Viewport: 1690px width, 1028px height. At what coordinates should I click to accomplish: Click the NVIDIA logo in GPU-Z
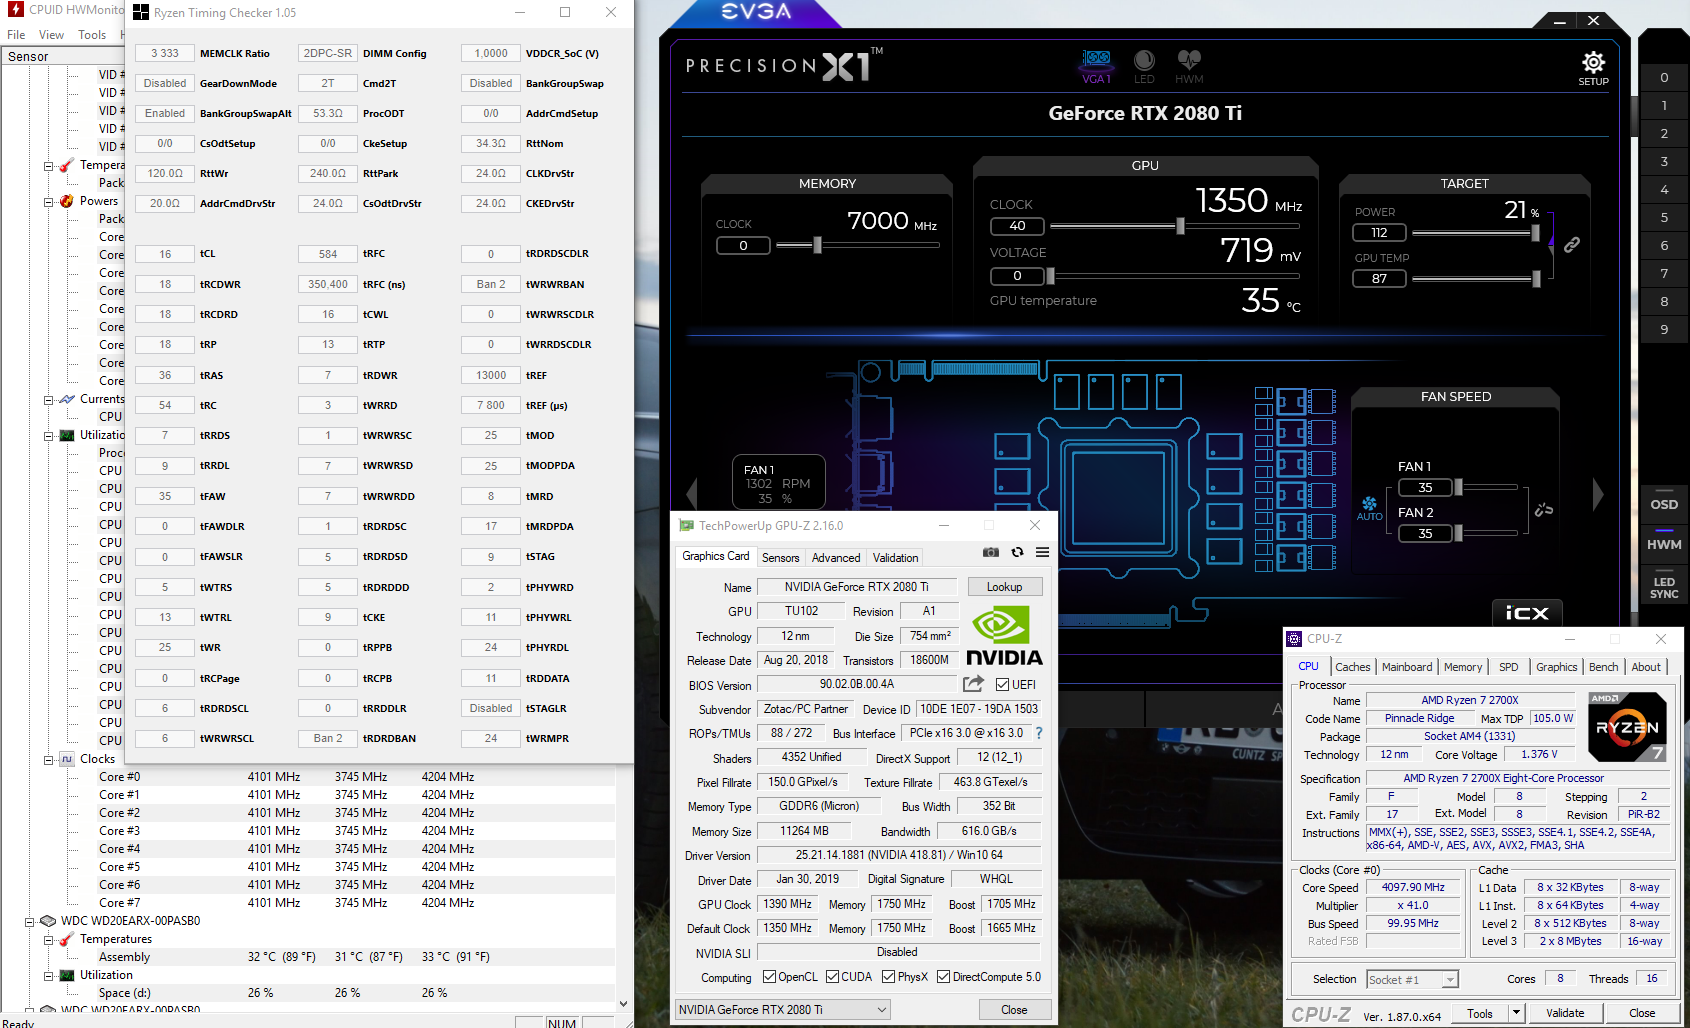click(x=1003, y=636)
